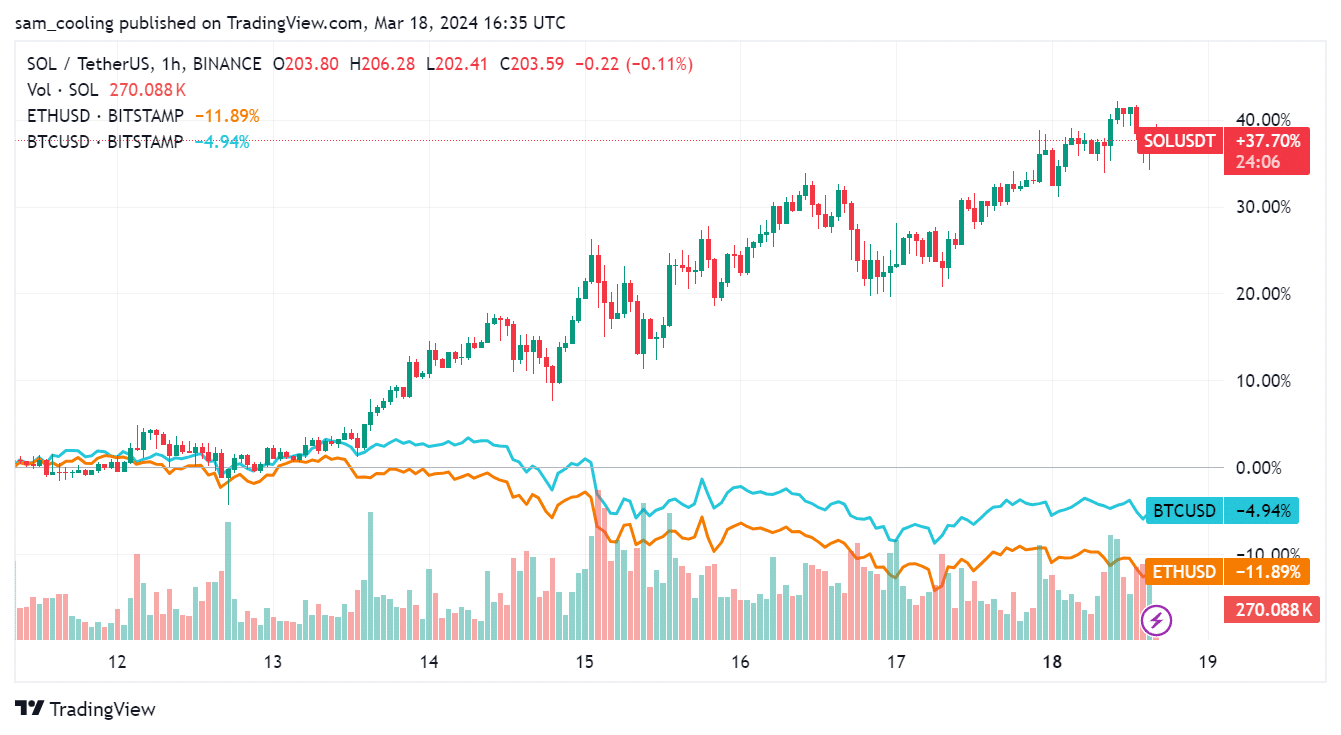Click the SOL / TetherUS symbol title

click(87, 64)
